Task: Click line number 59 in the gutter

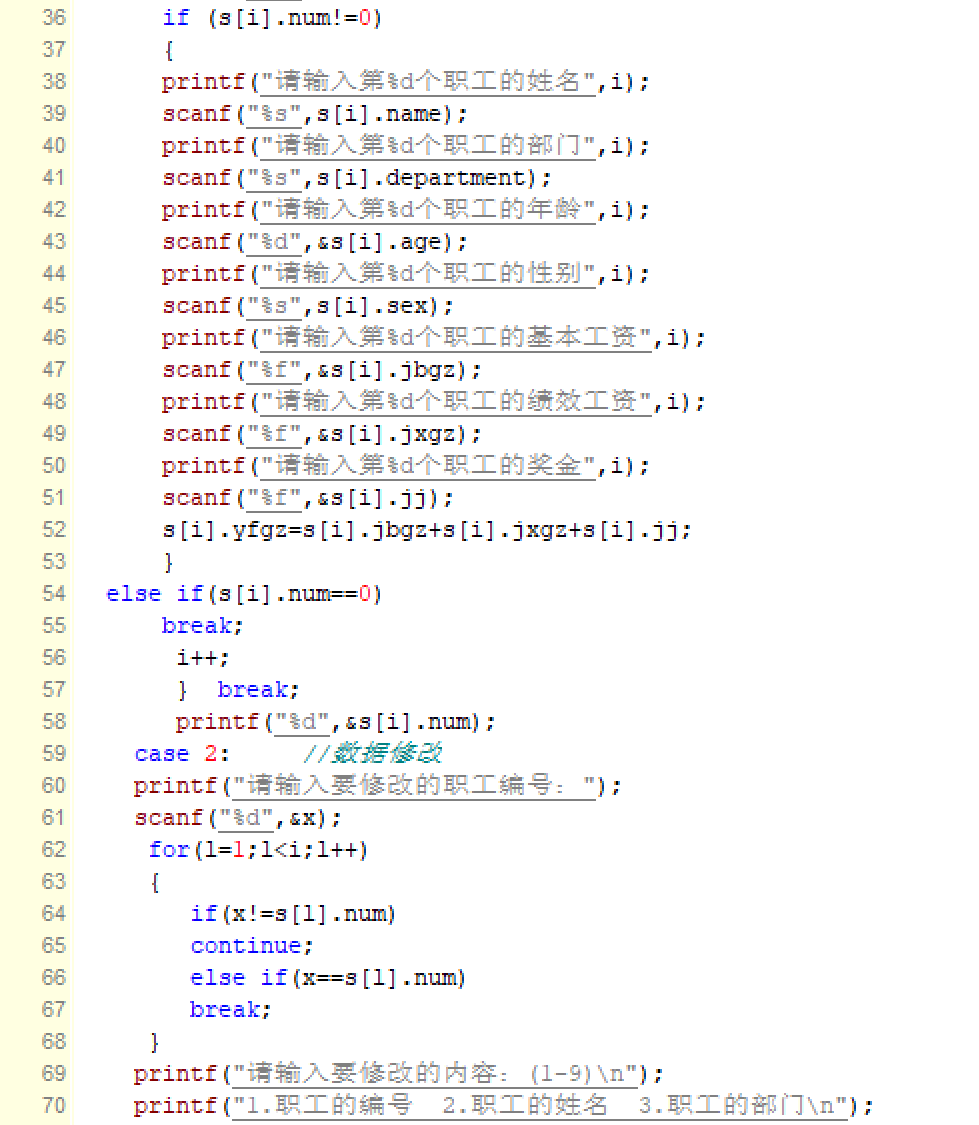Action: point(54,753)
